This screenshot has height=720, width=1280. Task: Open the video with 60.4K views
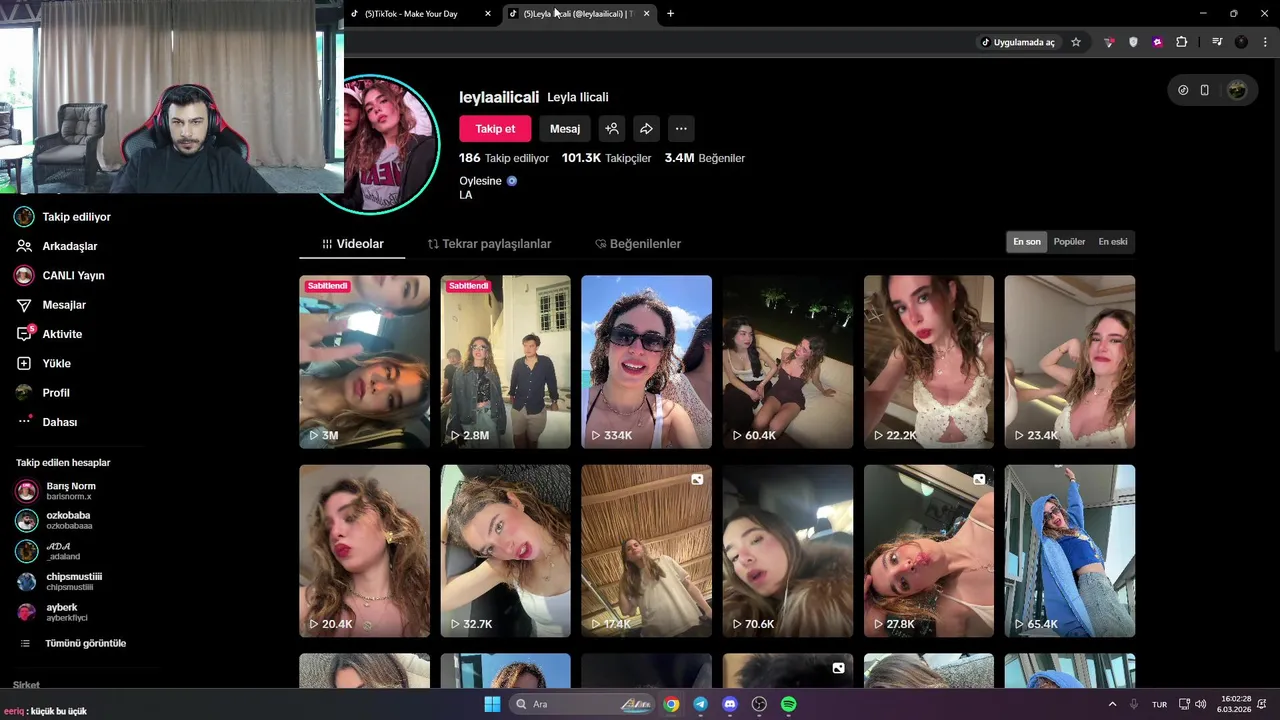[x=787, y=362]
